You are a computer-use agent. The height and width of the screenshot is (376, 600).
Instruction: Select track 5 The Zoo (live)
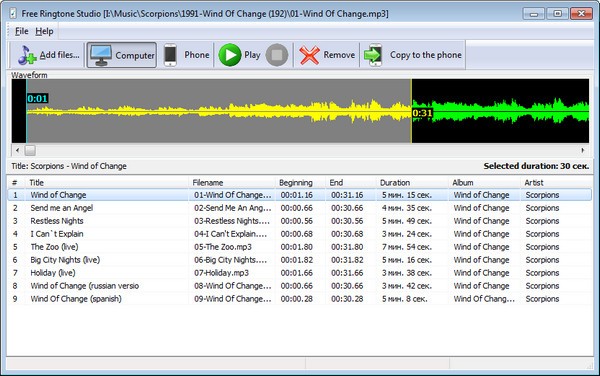click(x=300, y=247)
